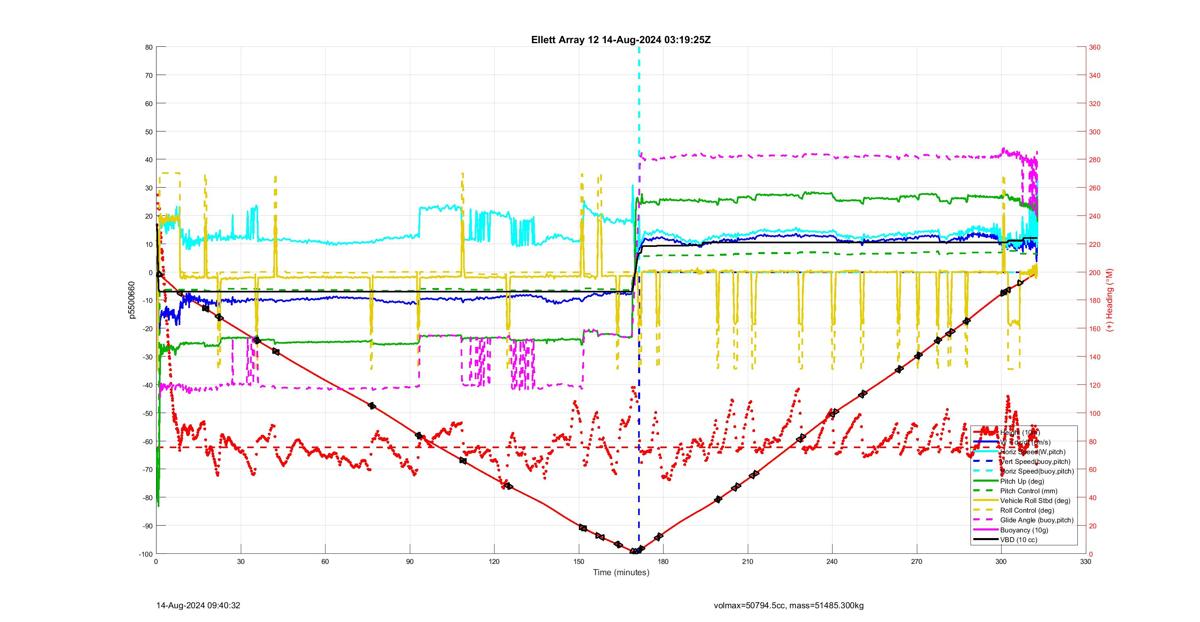
Task: Click left y-axis tick label '-50'
Action: click(x=146, y=413)
